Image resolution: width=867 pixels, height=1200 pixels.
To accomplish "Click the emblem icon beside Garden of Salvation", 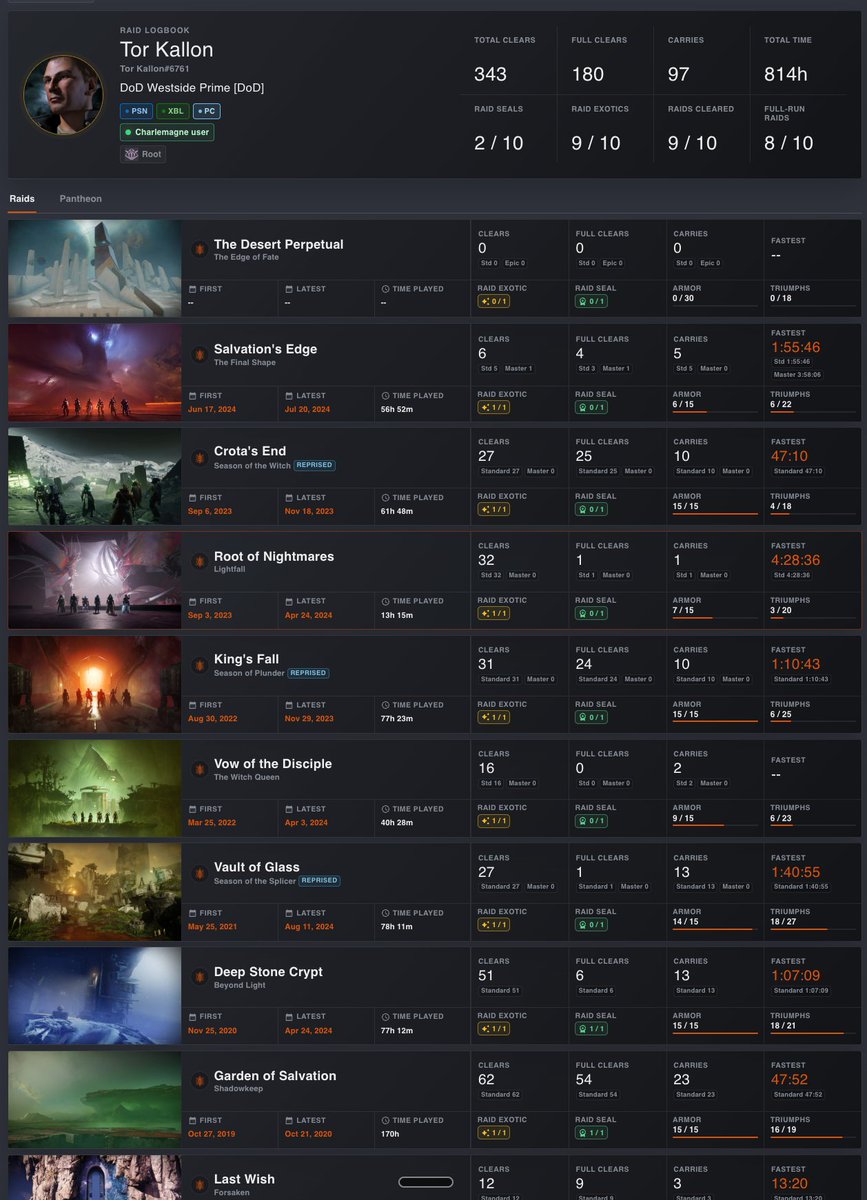I will [x=199, y=1081].
